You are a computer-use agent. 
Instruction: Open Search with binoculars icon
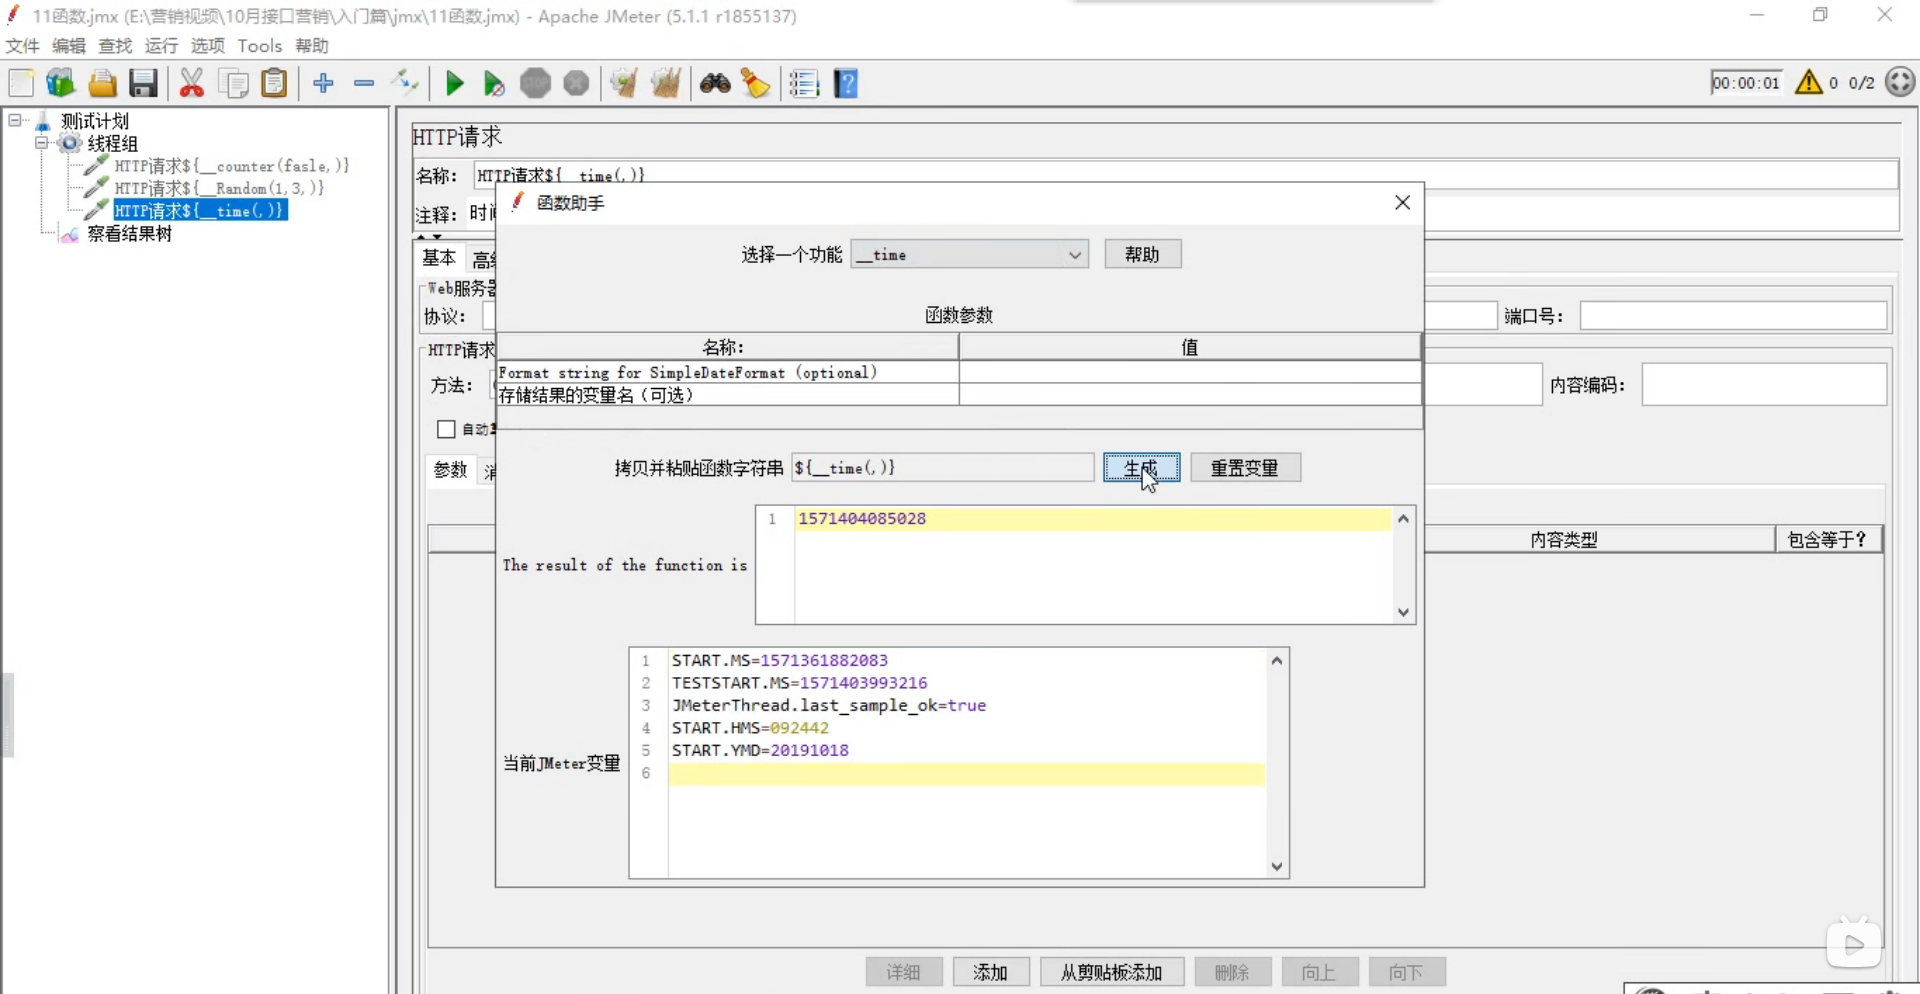[x=715, y=83]
